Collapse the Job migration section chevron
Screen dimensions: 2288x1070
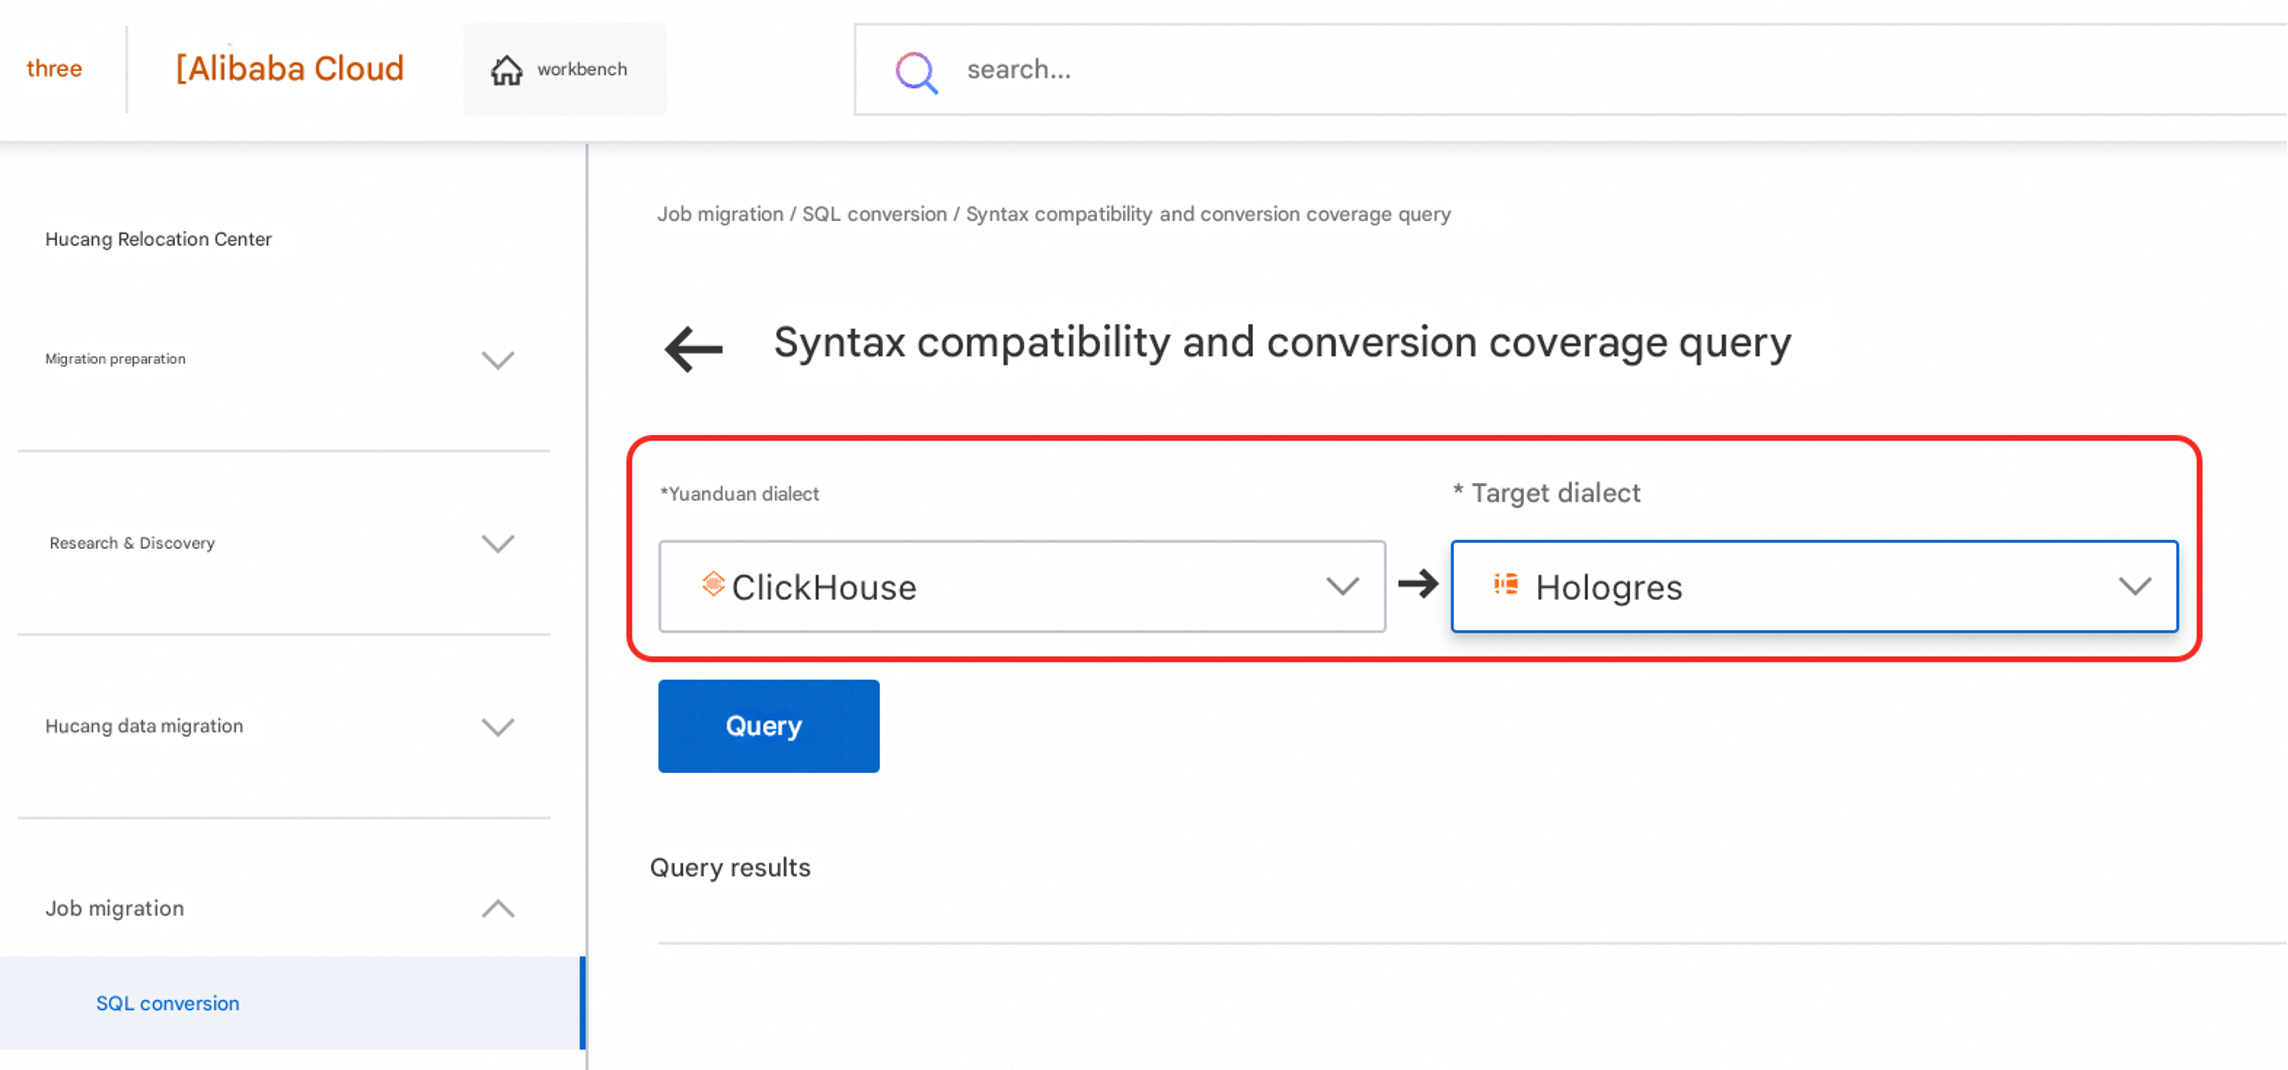point(498,908)
